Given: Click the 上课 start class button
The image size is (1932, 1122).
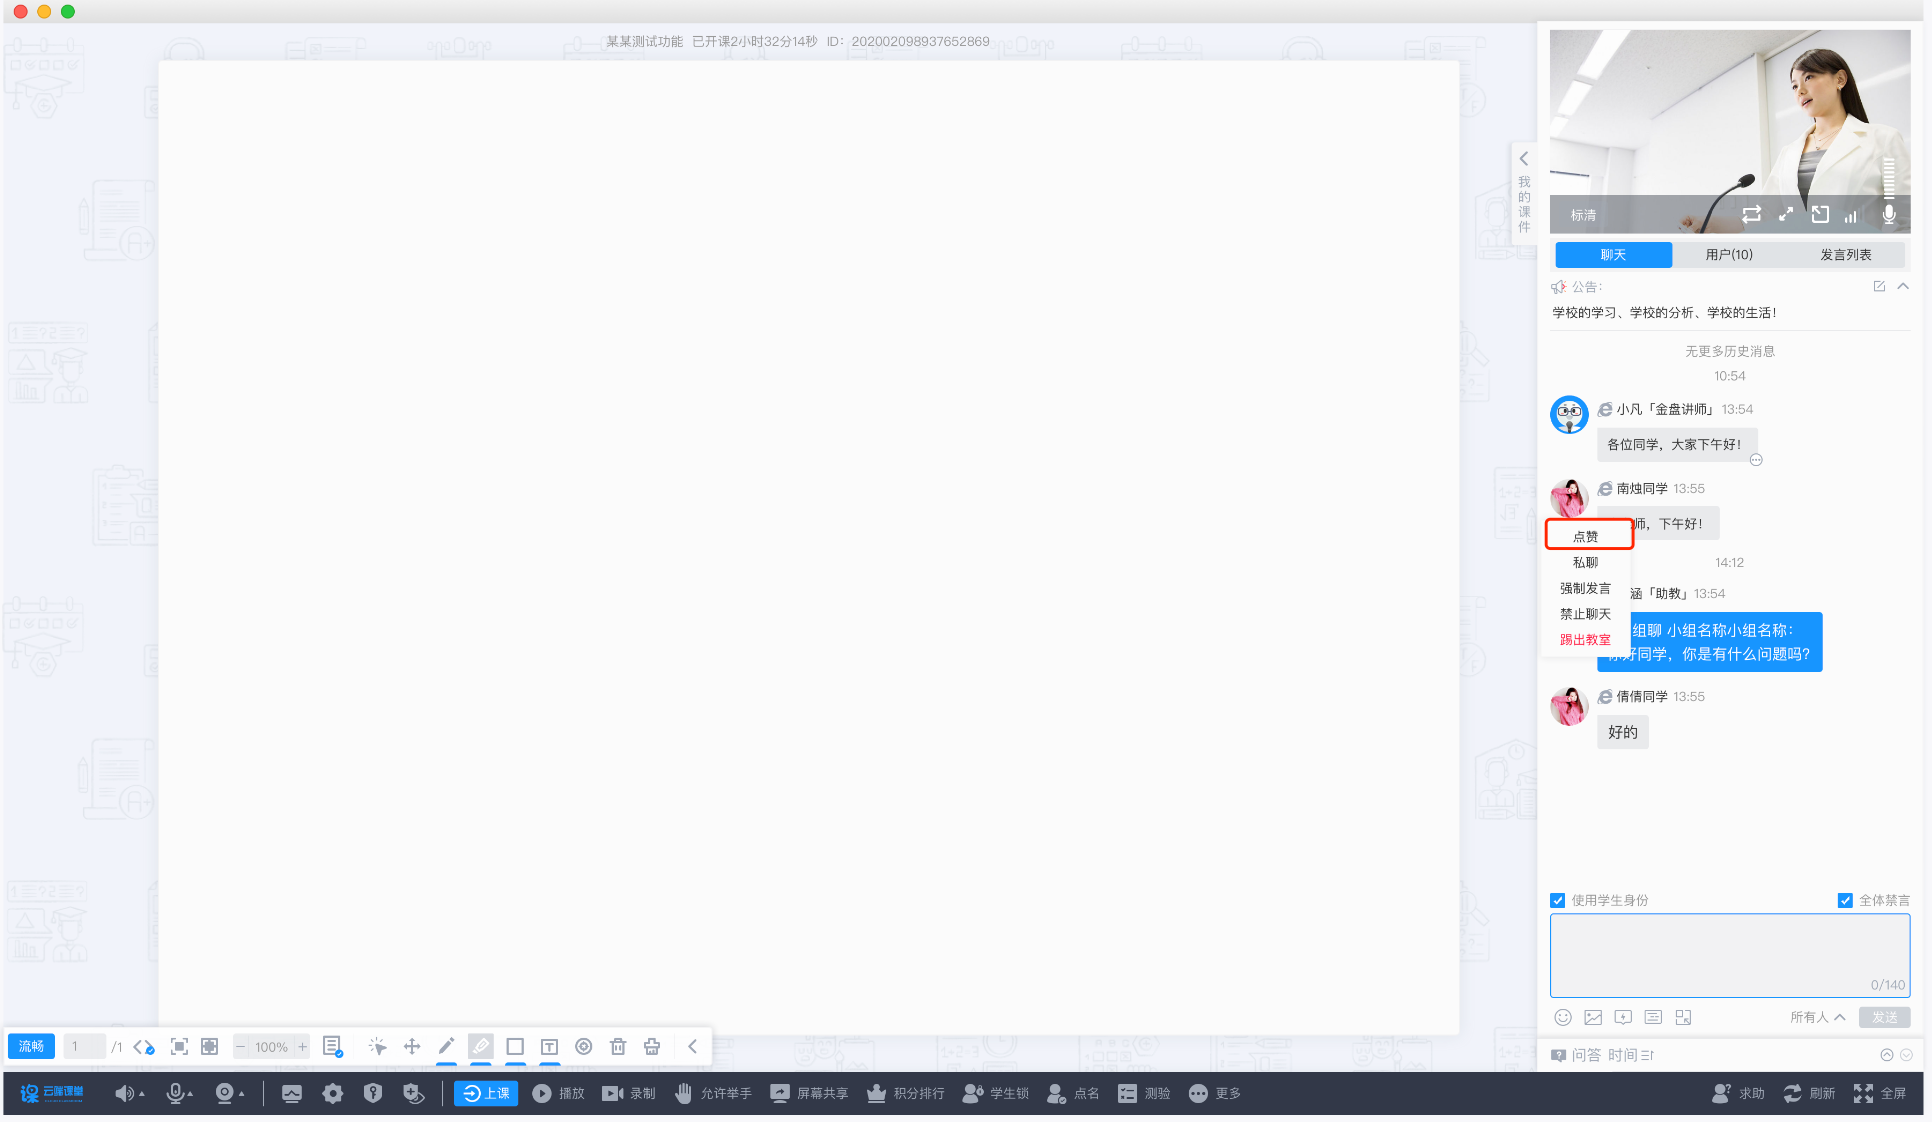Looking at the screenshot, I should [486, 1093].
